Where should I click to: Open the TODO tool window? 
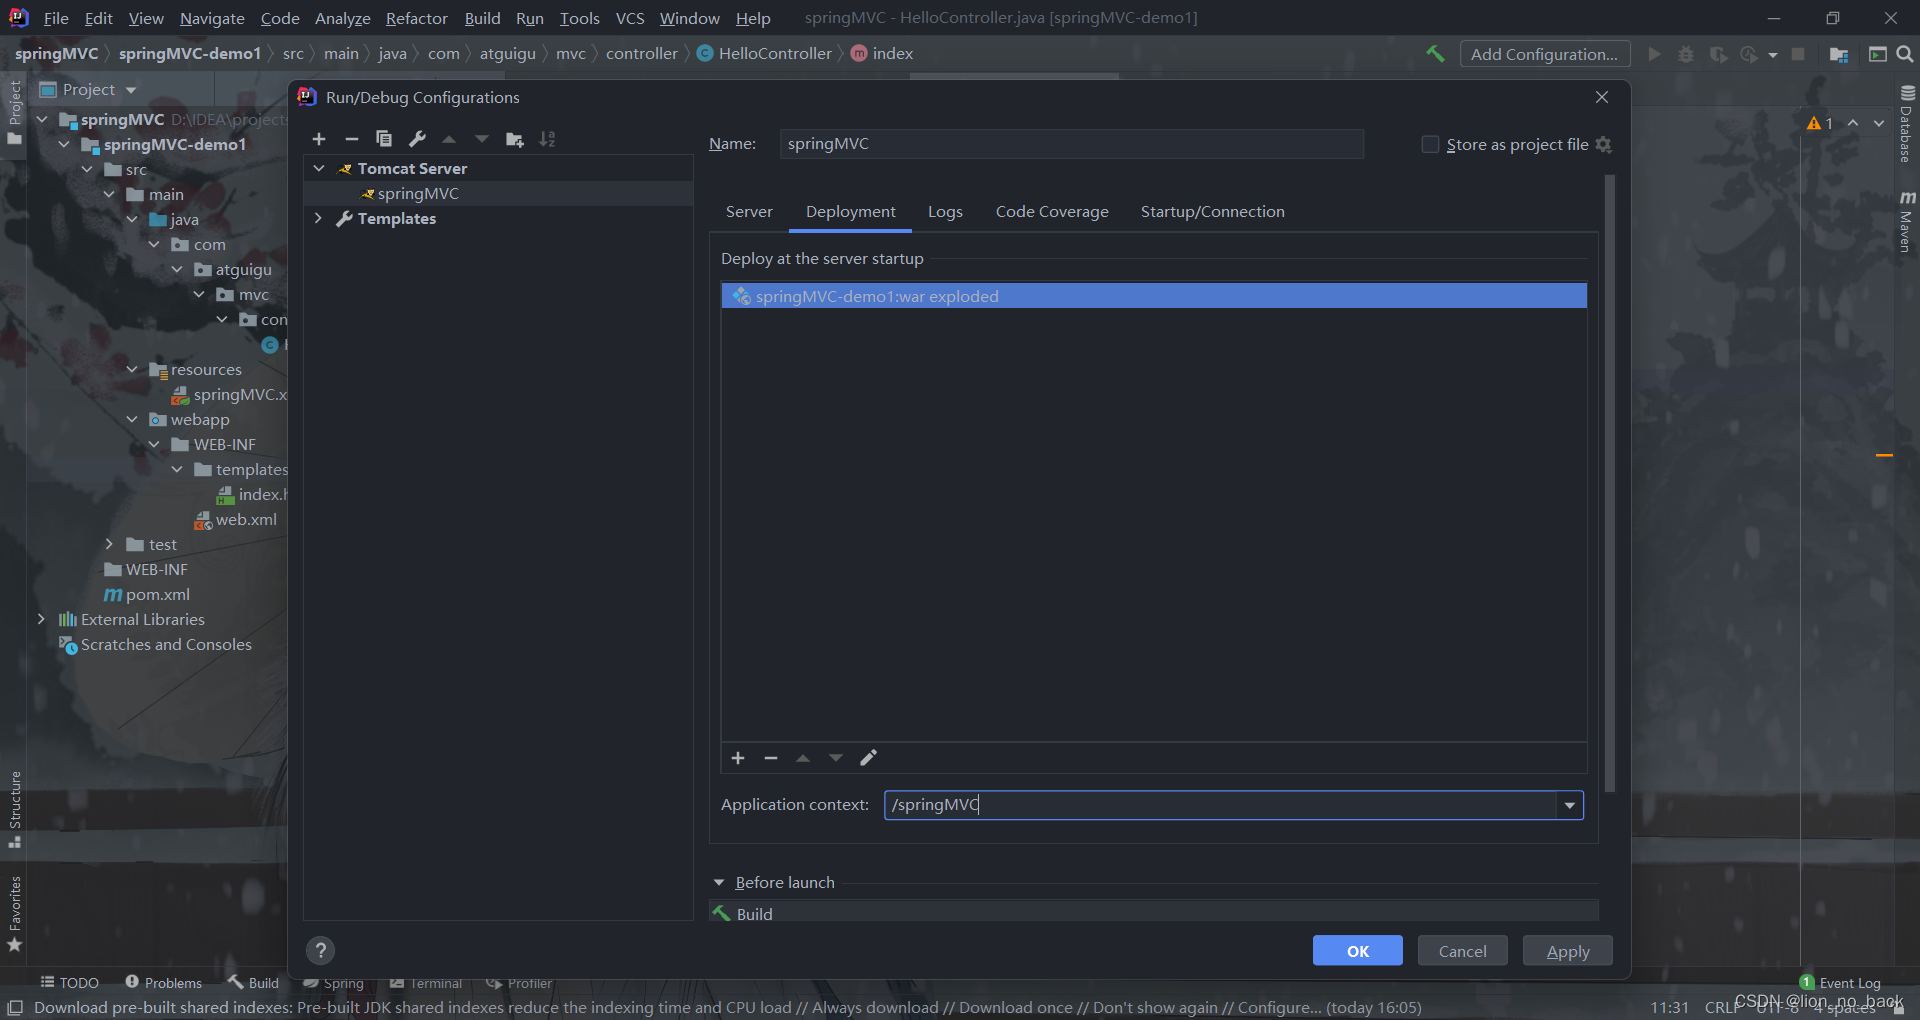coord(69,983)
